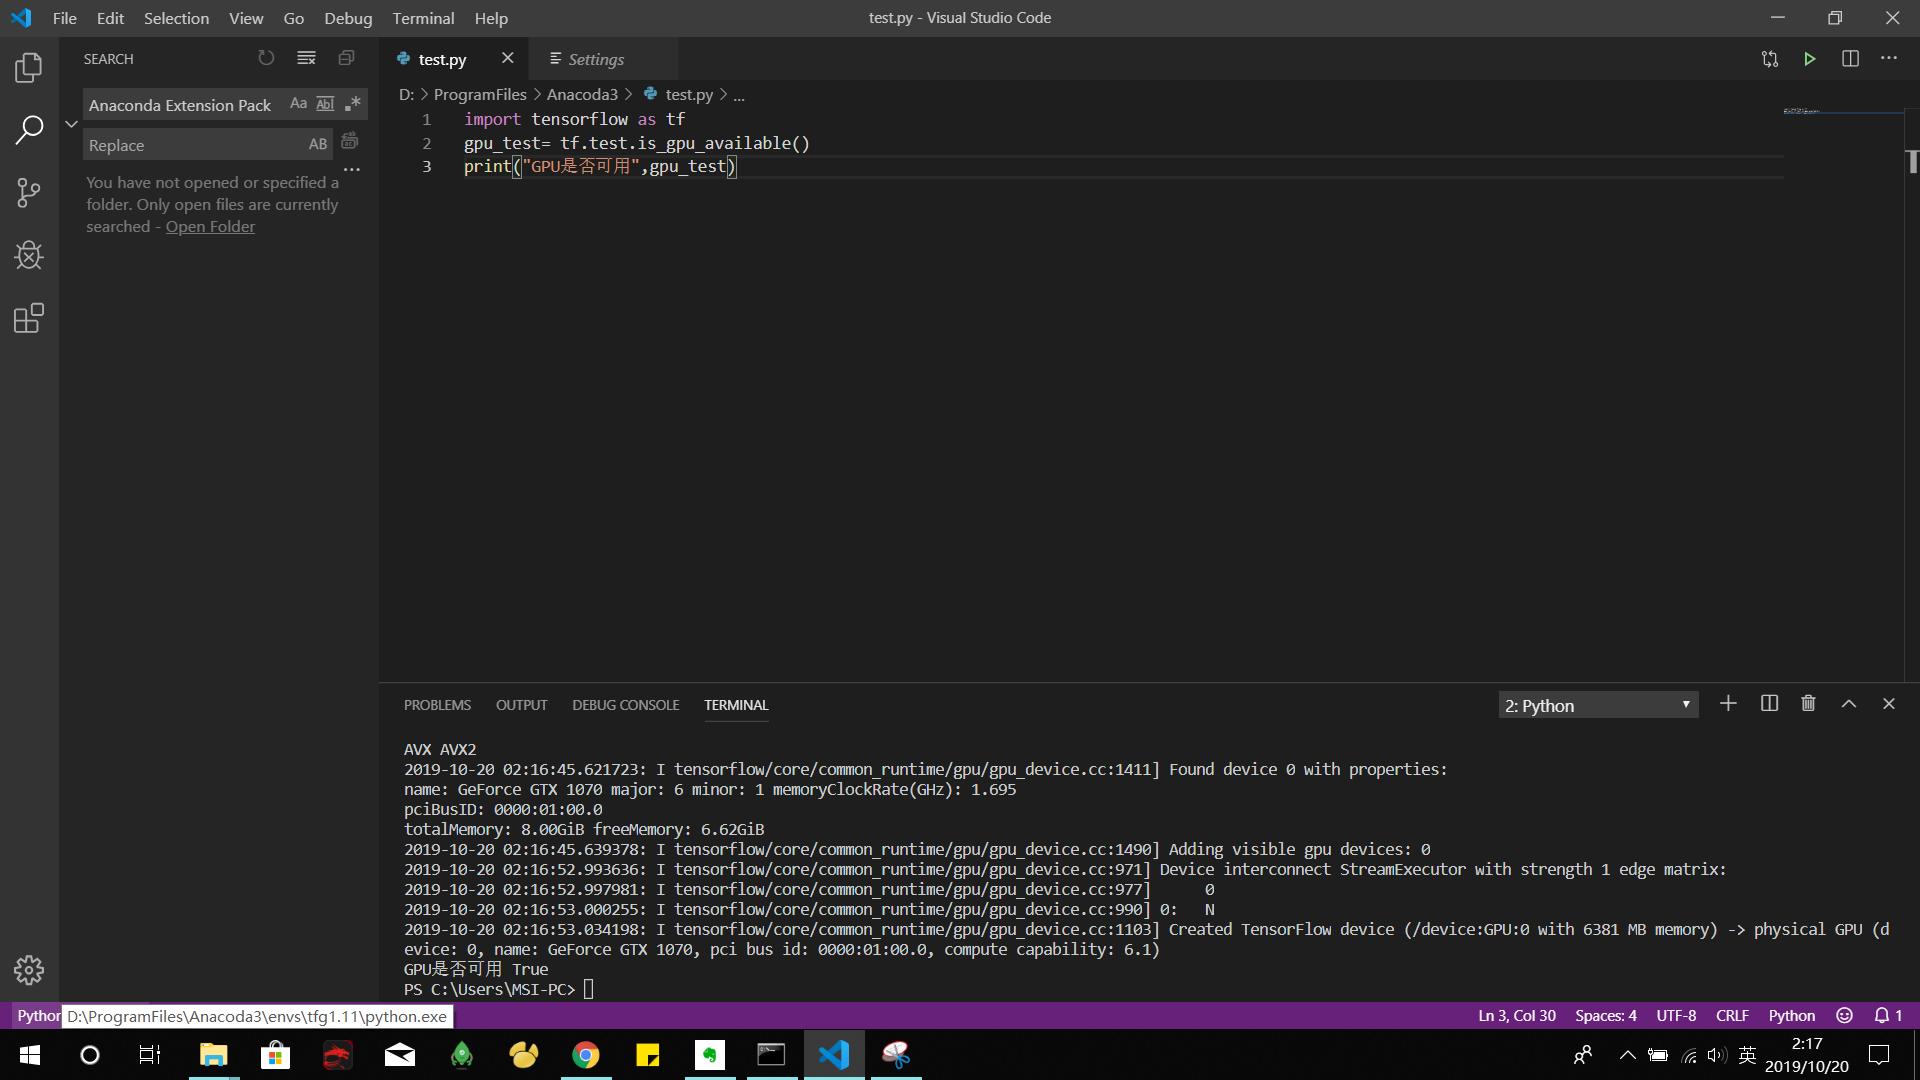Open the Terminal menu

(423, 18)
